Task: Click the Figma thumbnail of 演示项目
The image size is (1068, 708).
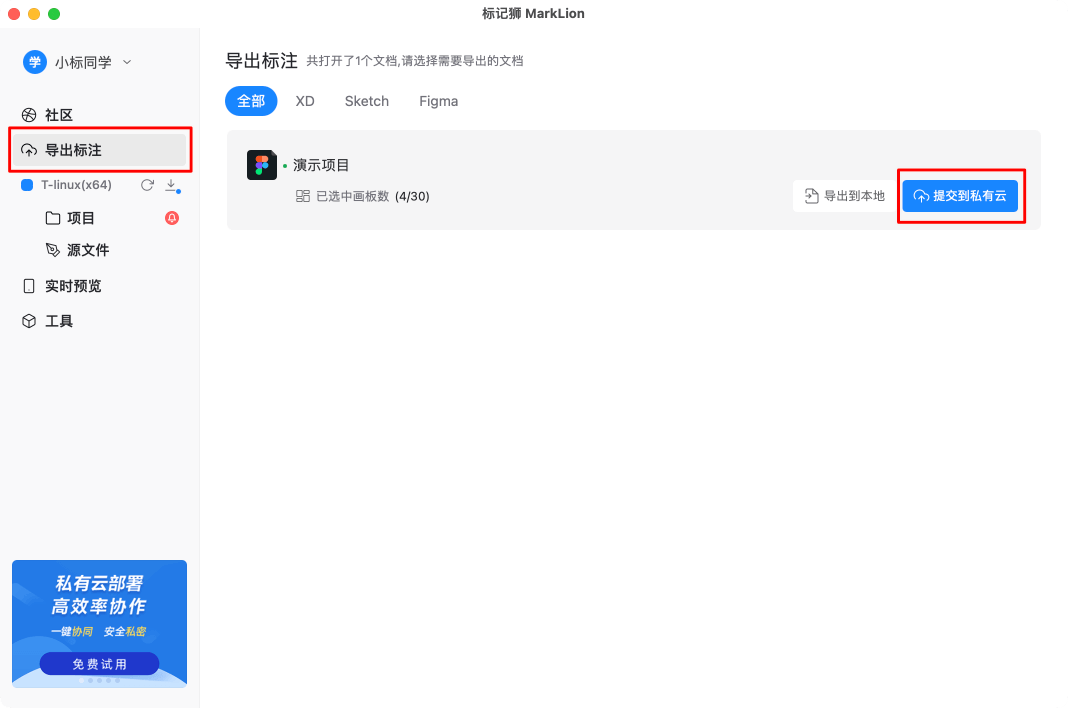Action: (262, 166)
